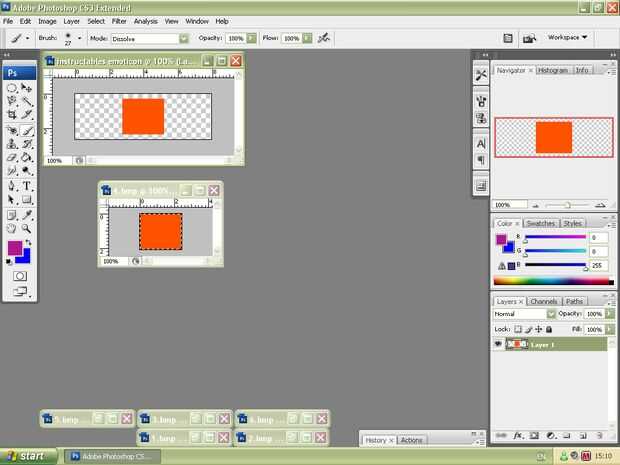620x465 pixels.
Task: Select the Eyedropper tool
Action: click(26, 215)
